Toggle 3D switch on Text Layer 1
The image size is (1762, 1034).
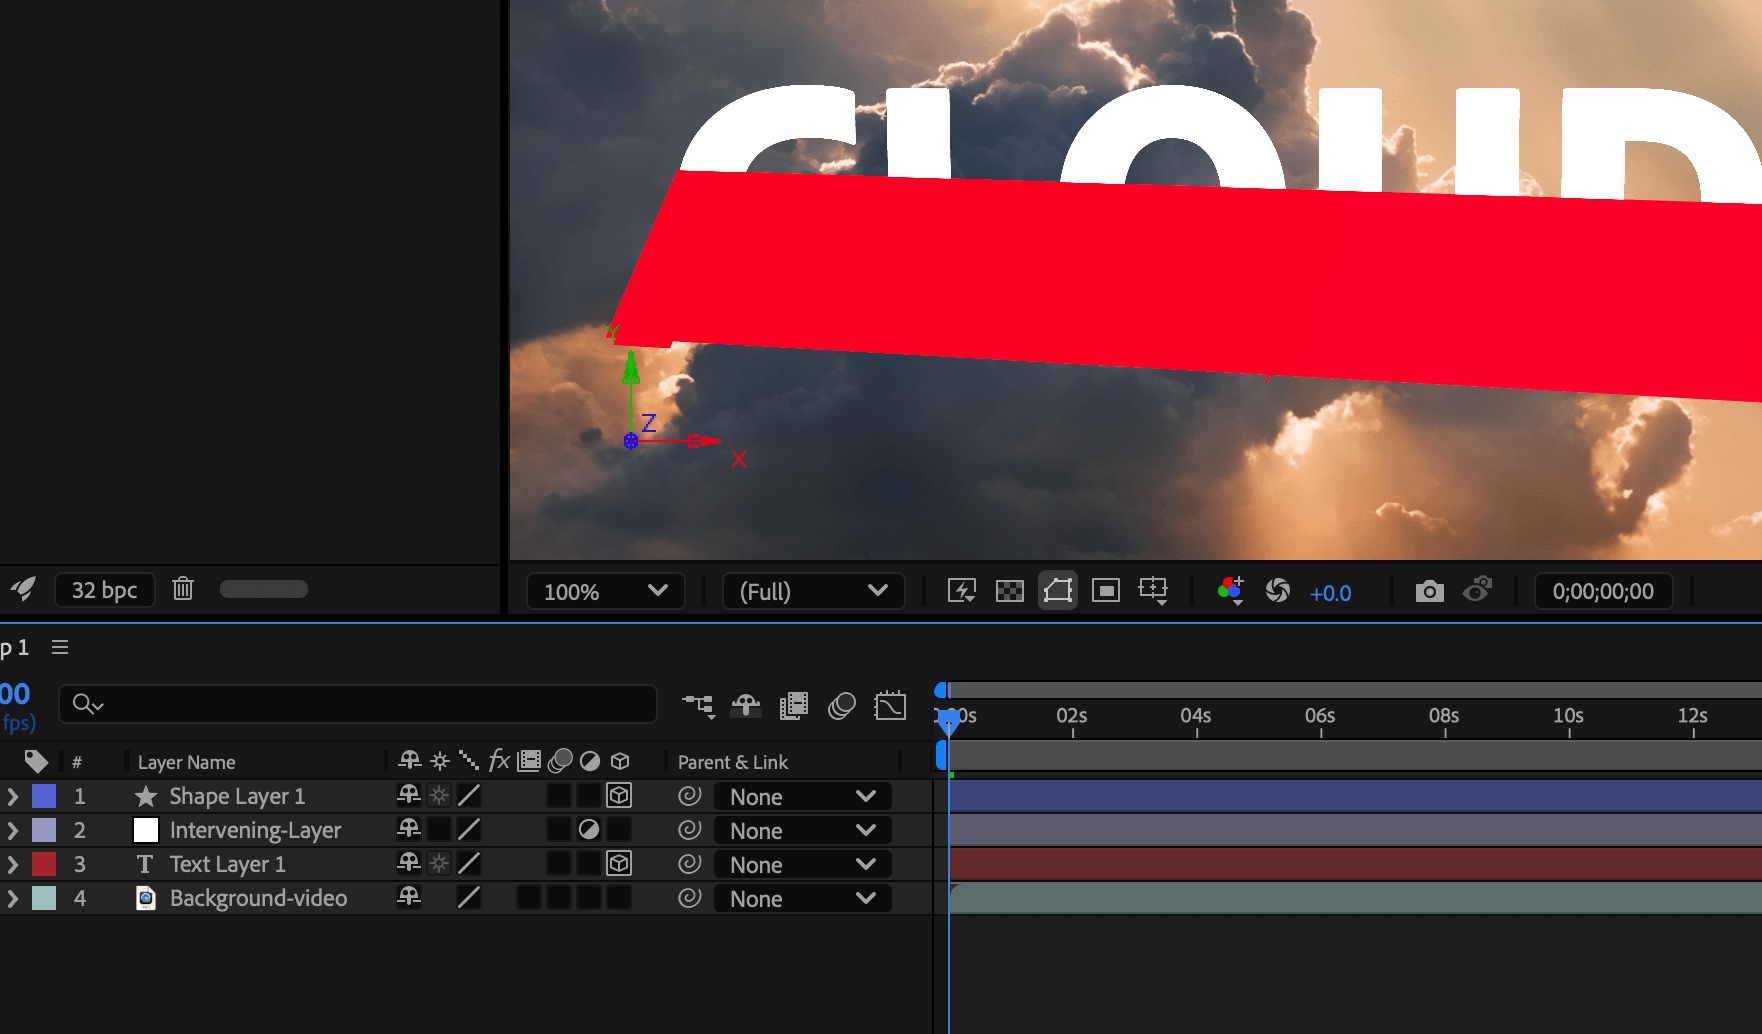pos(619,864)
